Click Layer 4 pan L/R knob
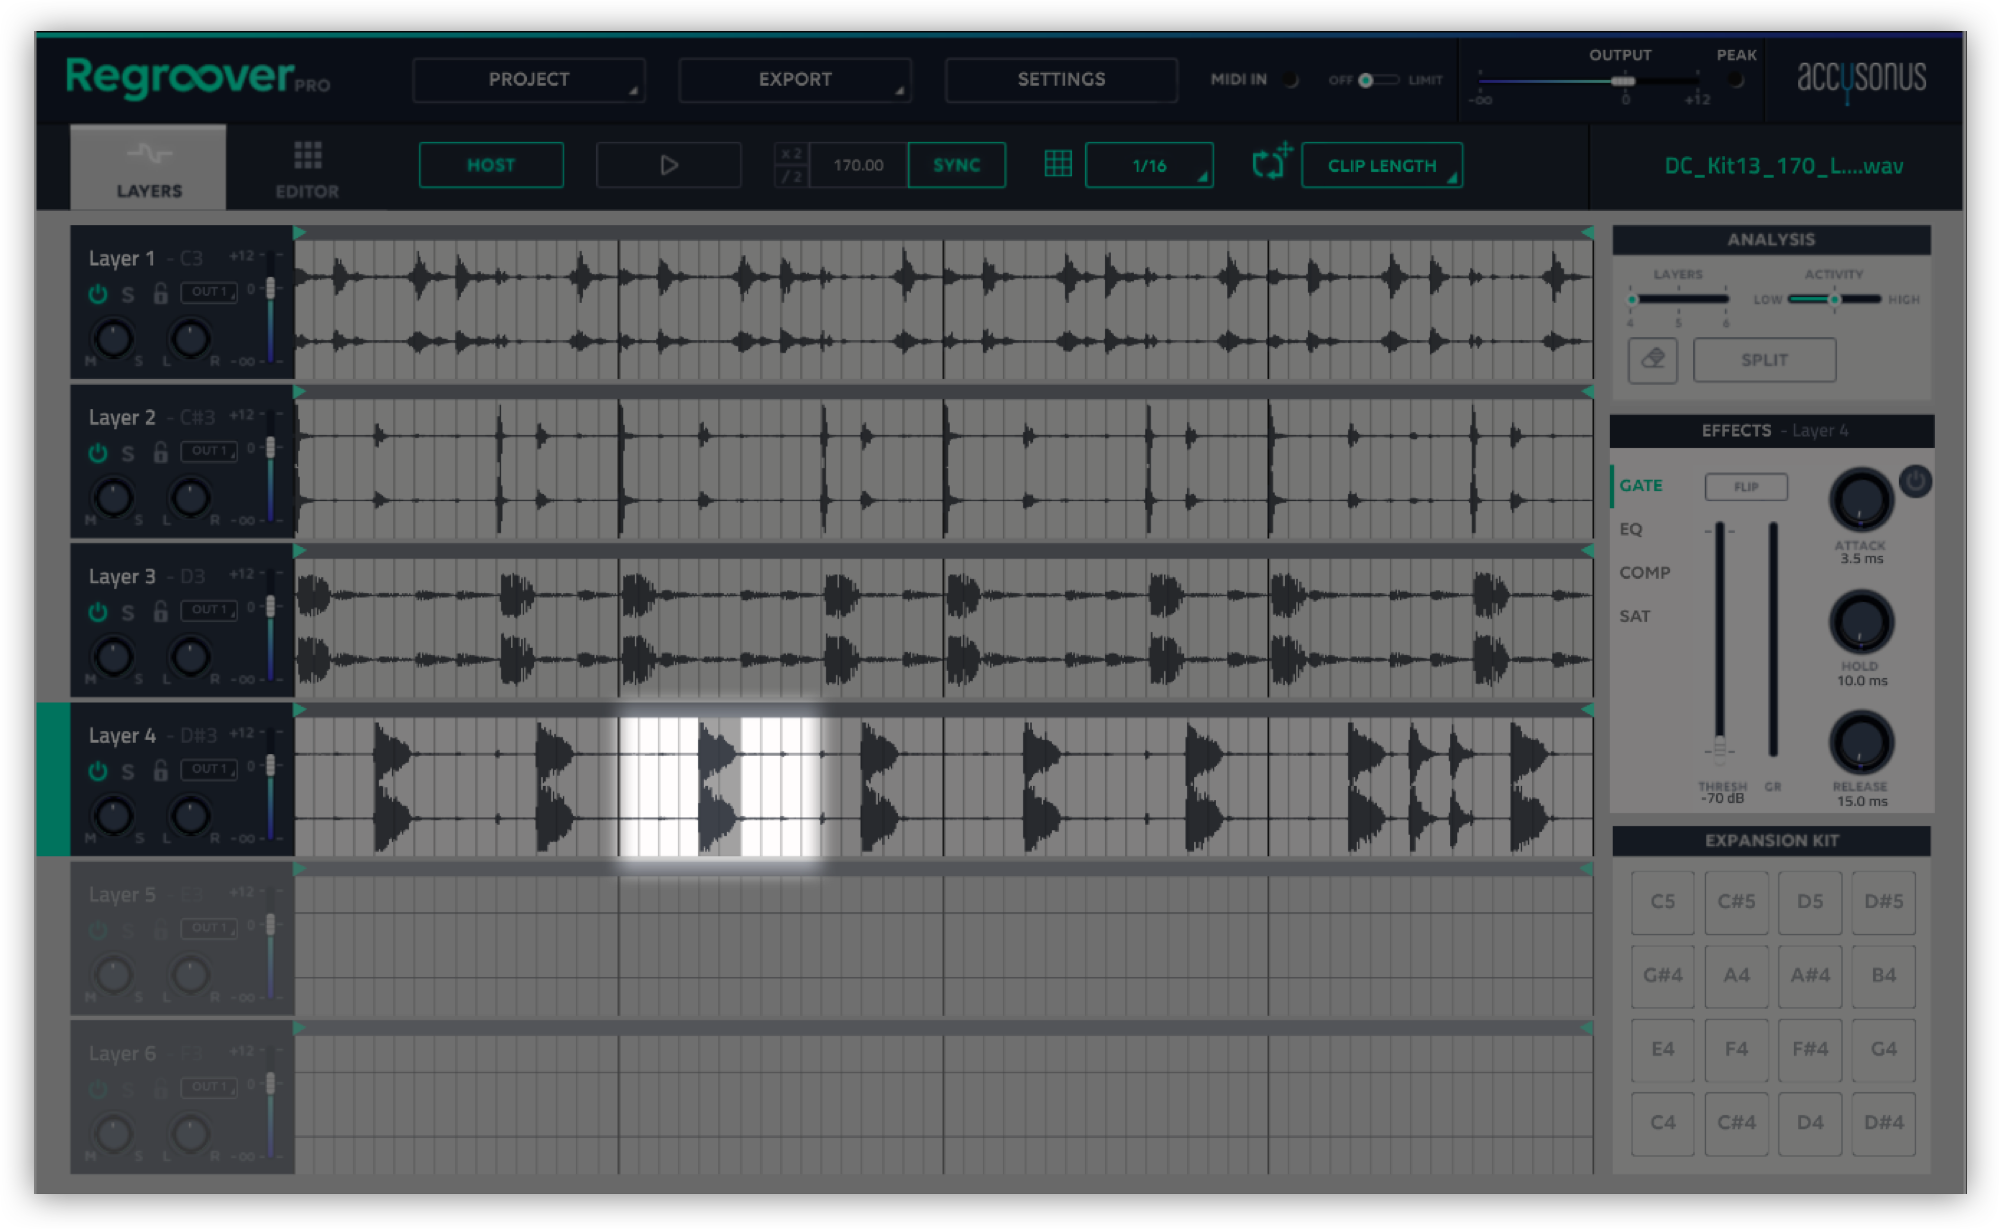 [x=190, y=815]
